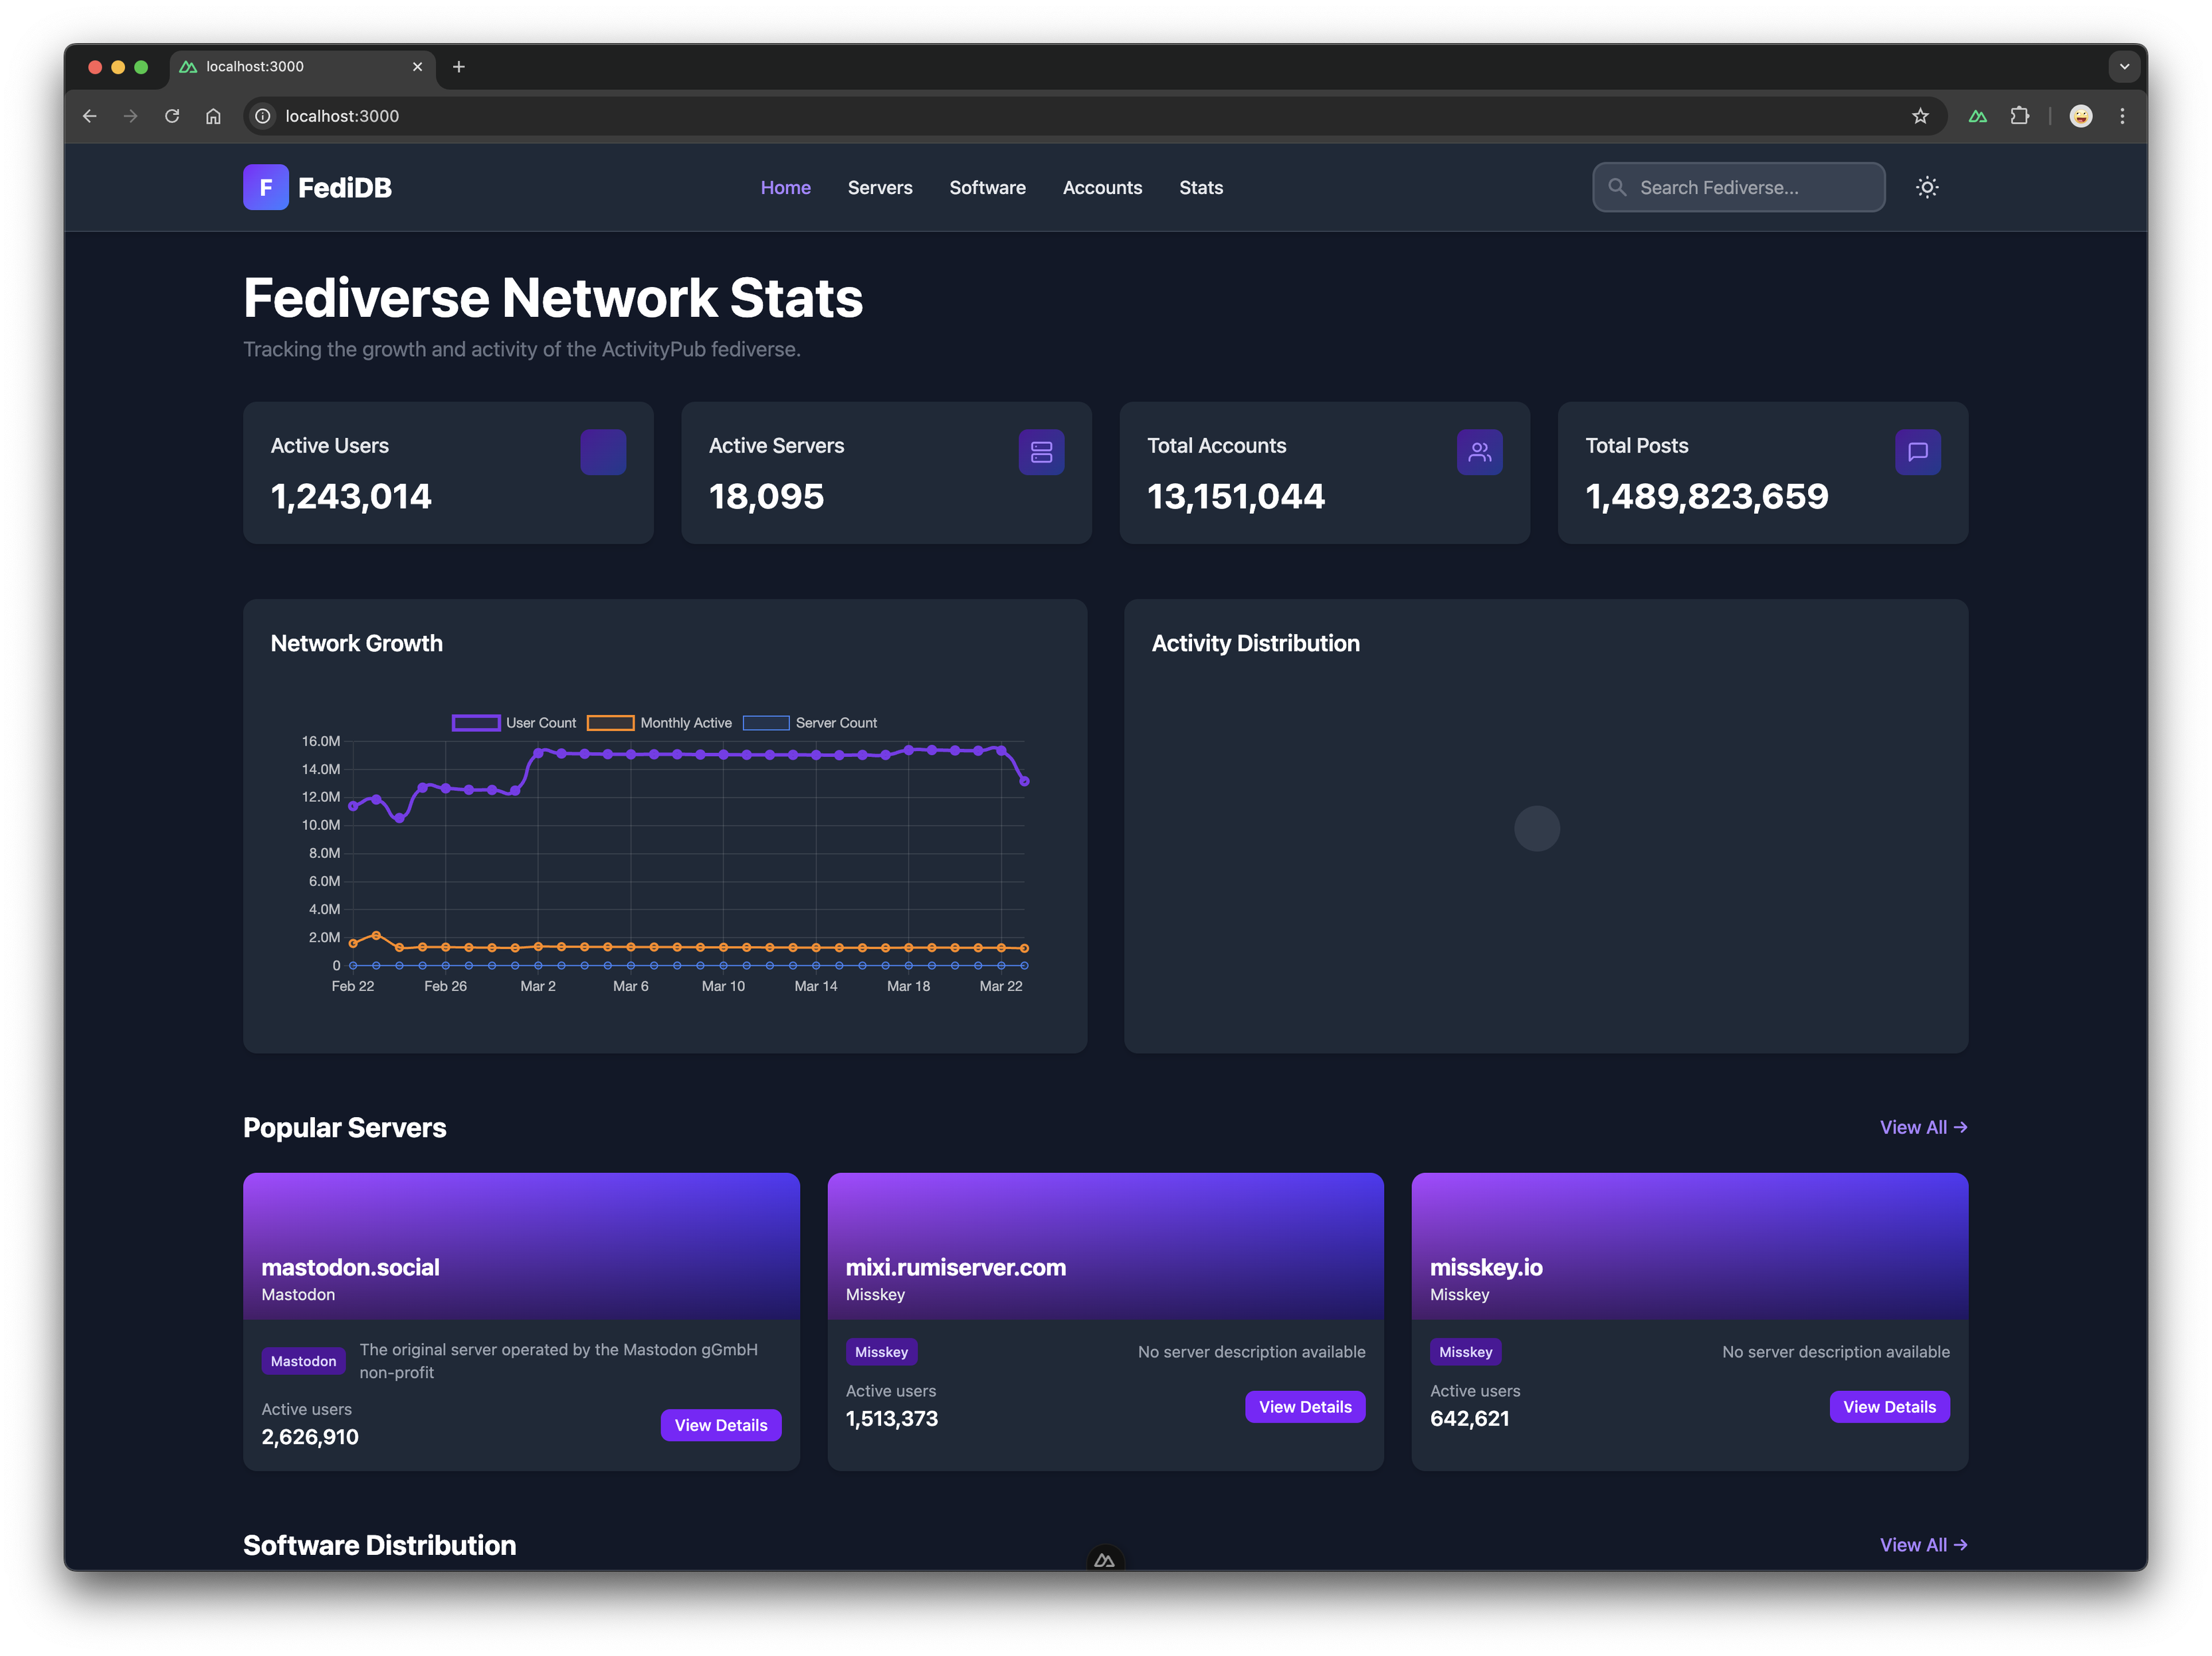Open the tab search dropdown chevron
Screen dimensions: 2212x1656
point(2124,67)
